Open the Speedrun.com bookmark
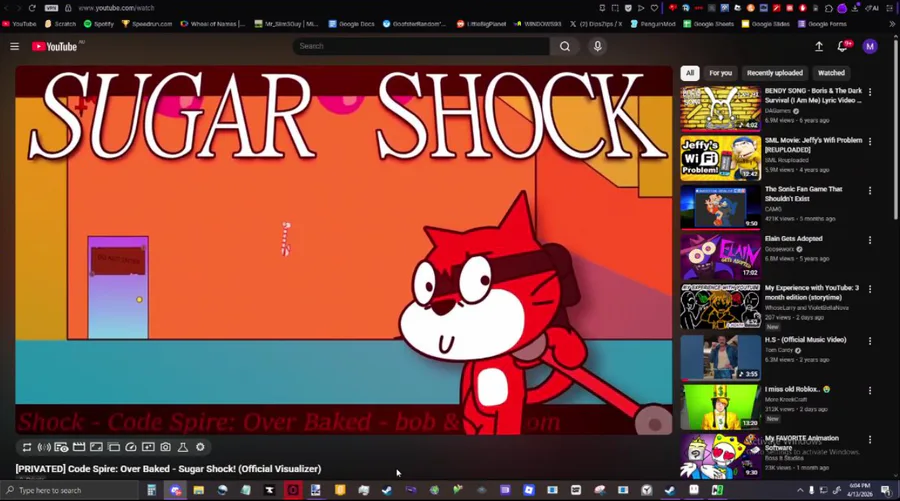 tap(147, 24)
